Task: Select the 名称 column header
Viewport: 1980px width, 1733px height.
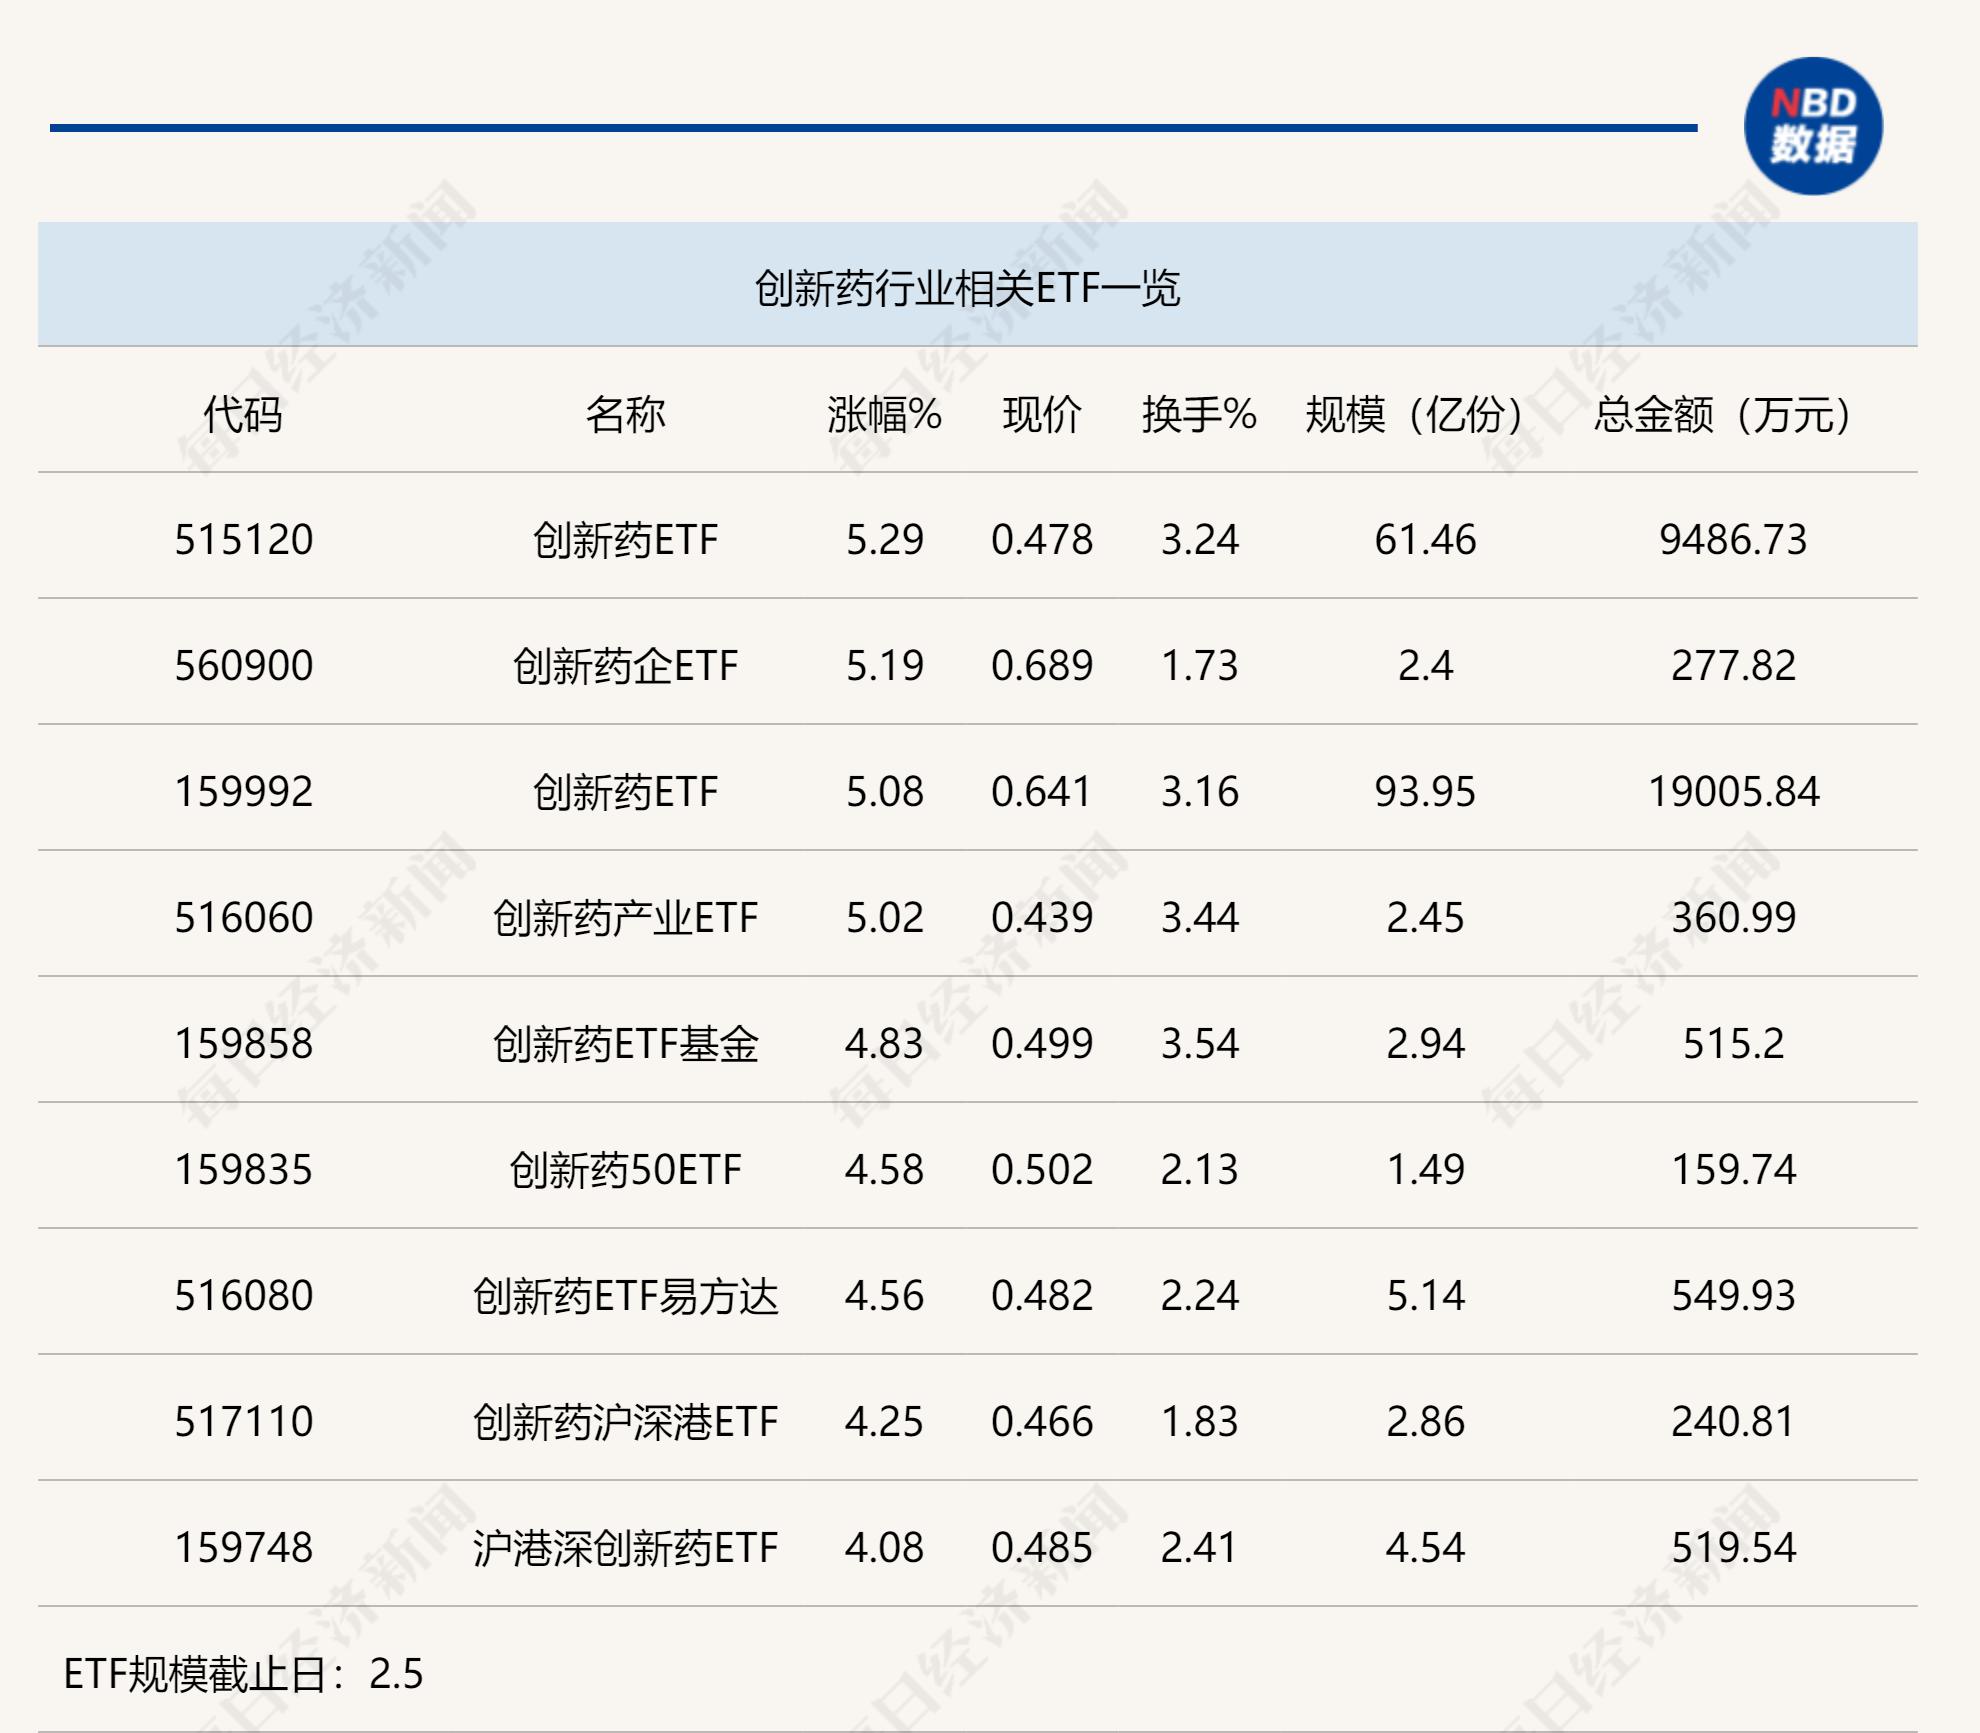Action: pyautogui.click(x=625, y=413)
